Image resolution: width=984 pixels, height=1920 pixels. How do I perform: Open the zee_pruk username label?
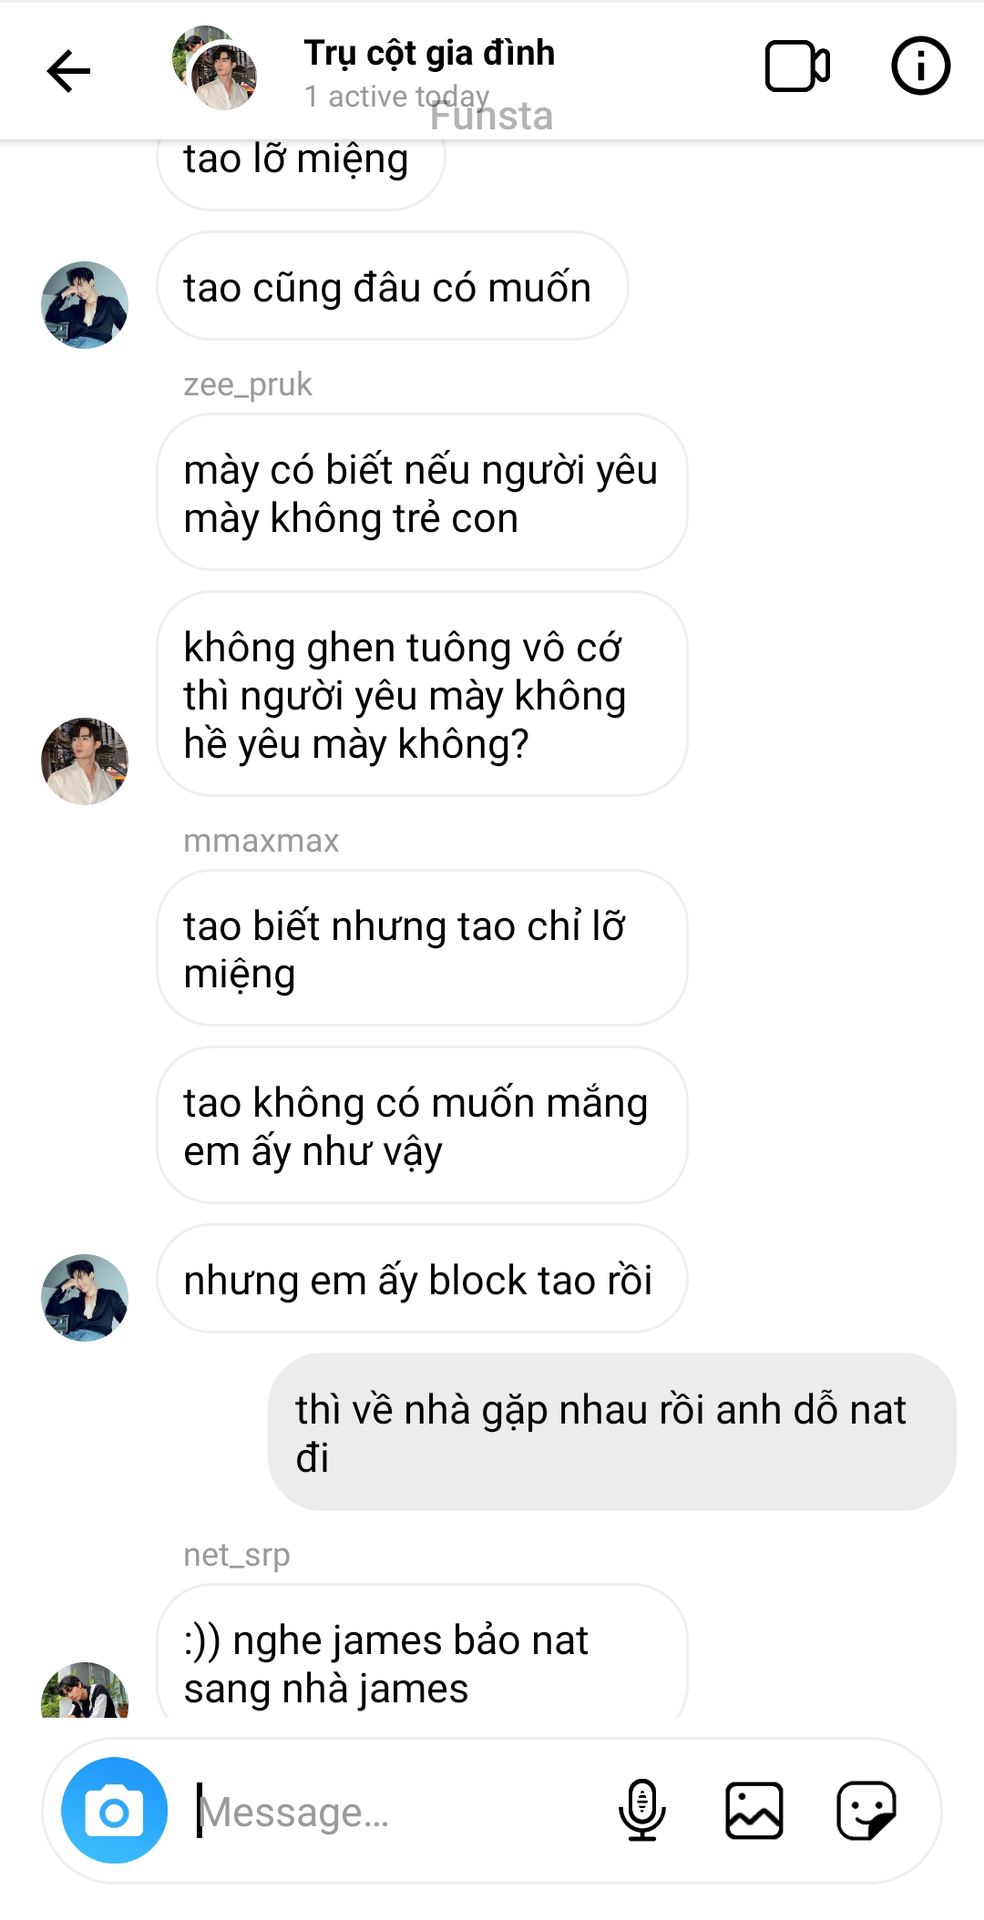[x=247, y=384]
